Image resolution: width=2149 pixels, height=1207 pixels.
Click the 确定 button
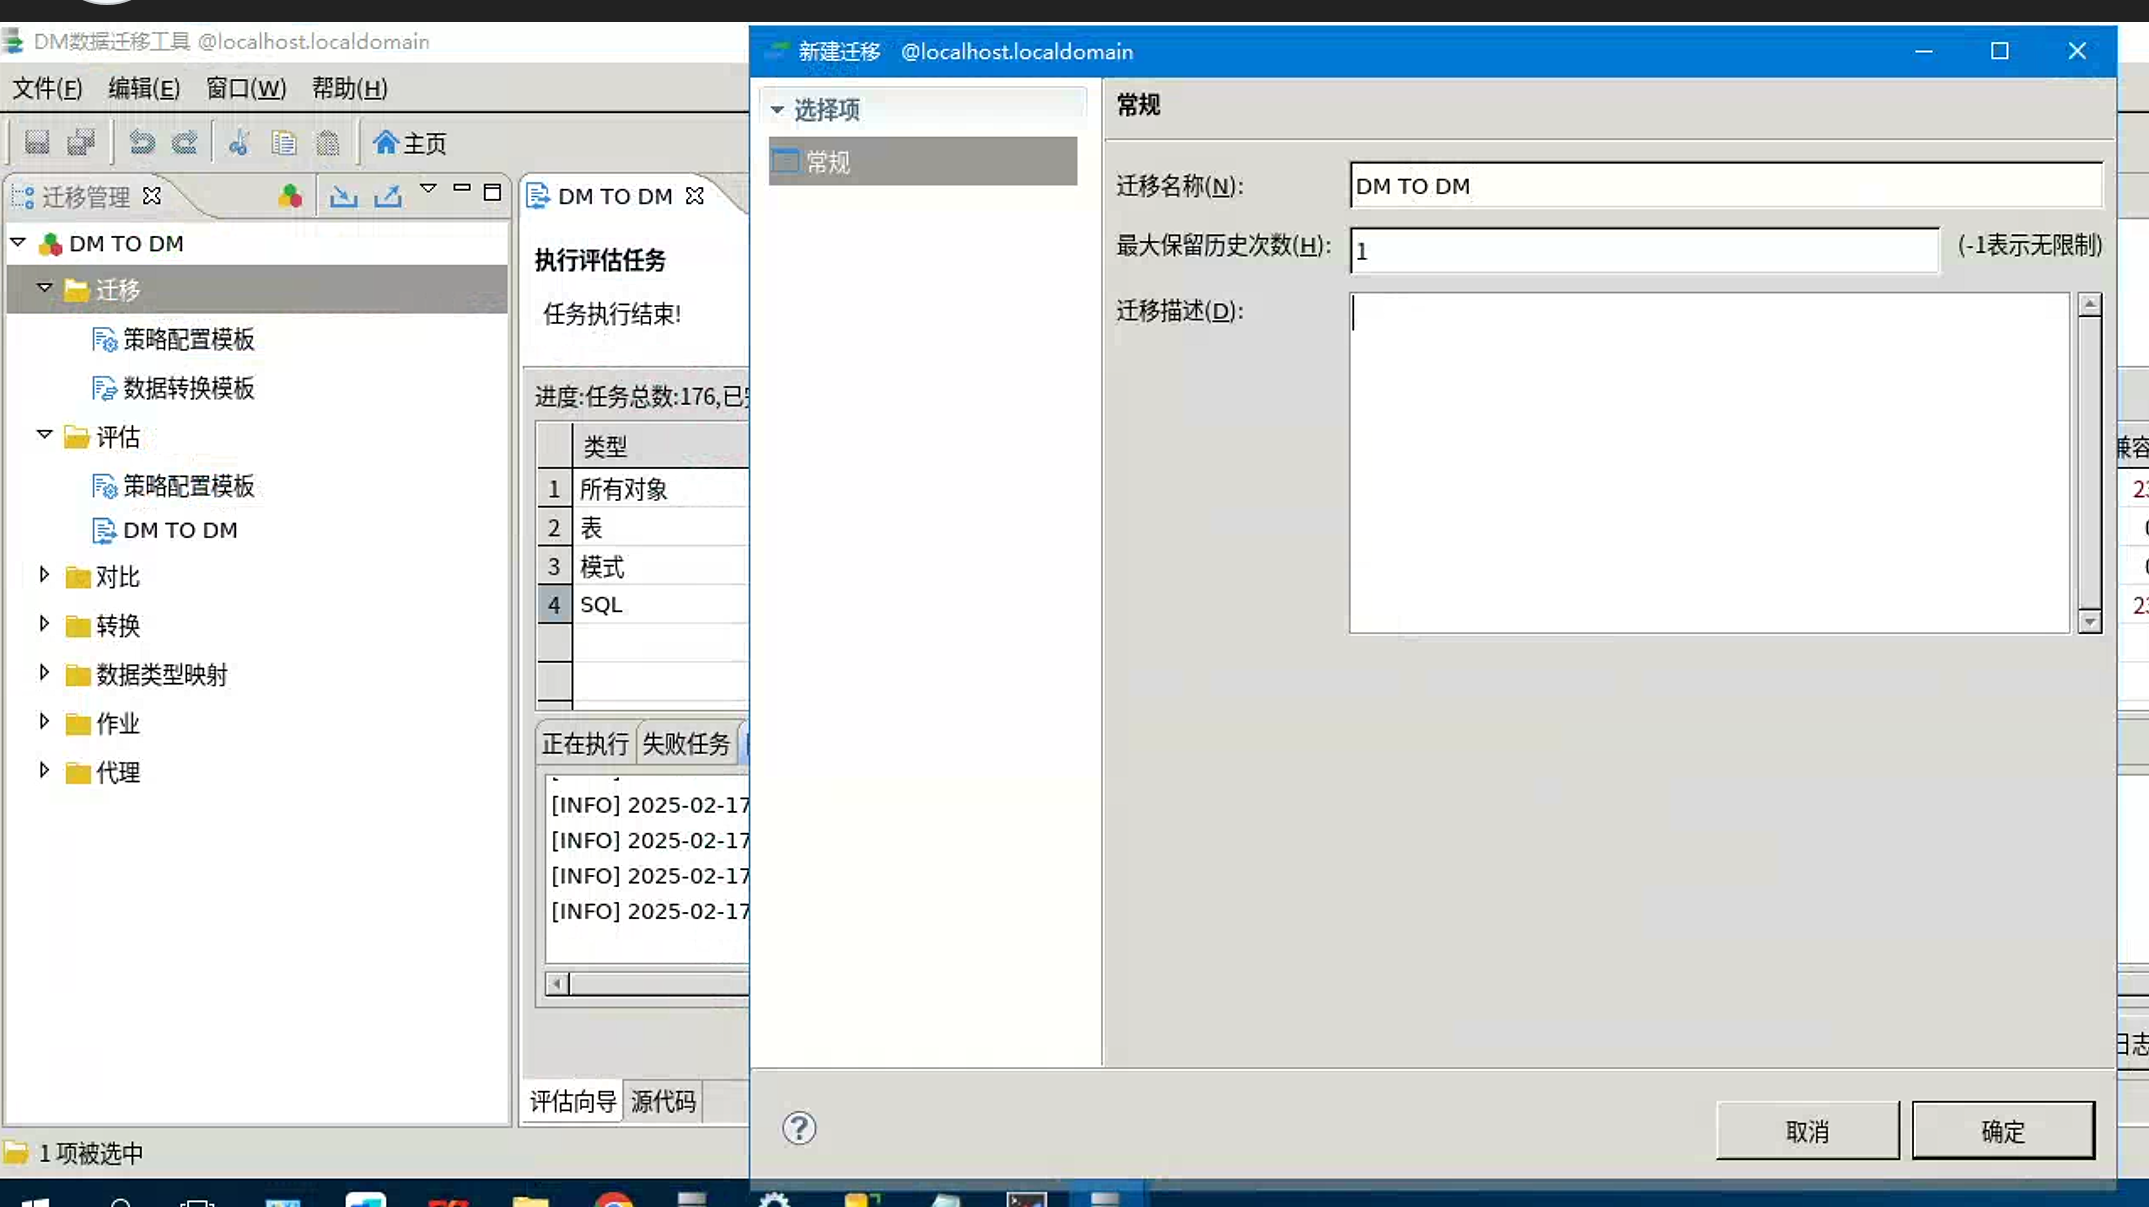2002,1131
